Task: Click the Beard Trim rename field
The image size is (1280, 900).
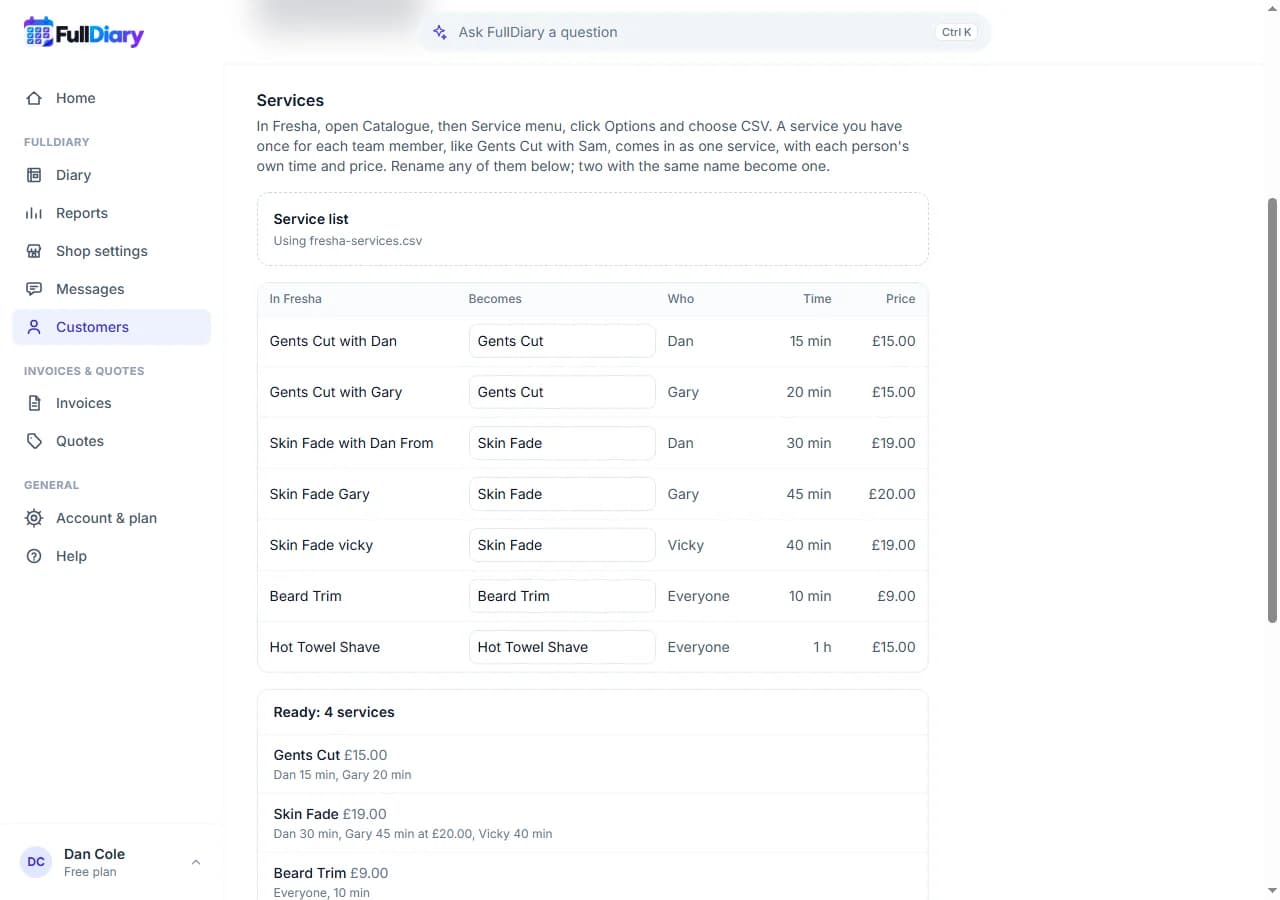Action: tap(562, 596)
